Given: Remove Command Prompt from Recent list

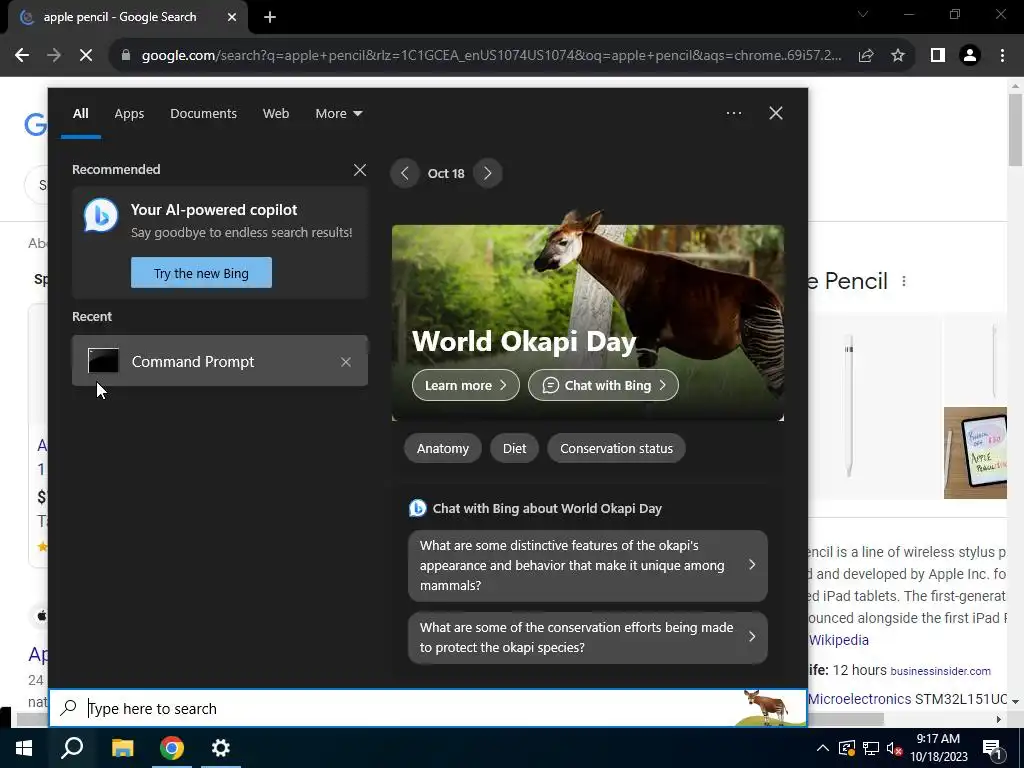Looking at the screenshot, I should pos(346,362).
